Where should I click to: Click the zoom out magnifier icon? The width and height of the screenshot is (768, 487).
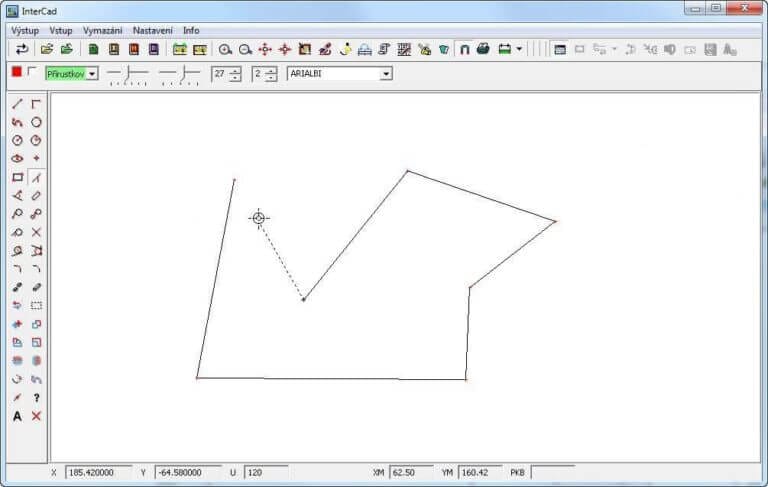tap(245, 49)
